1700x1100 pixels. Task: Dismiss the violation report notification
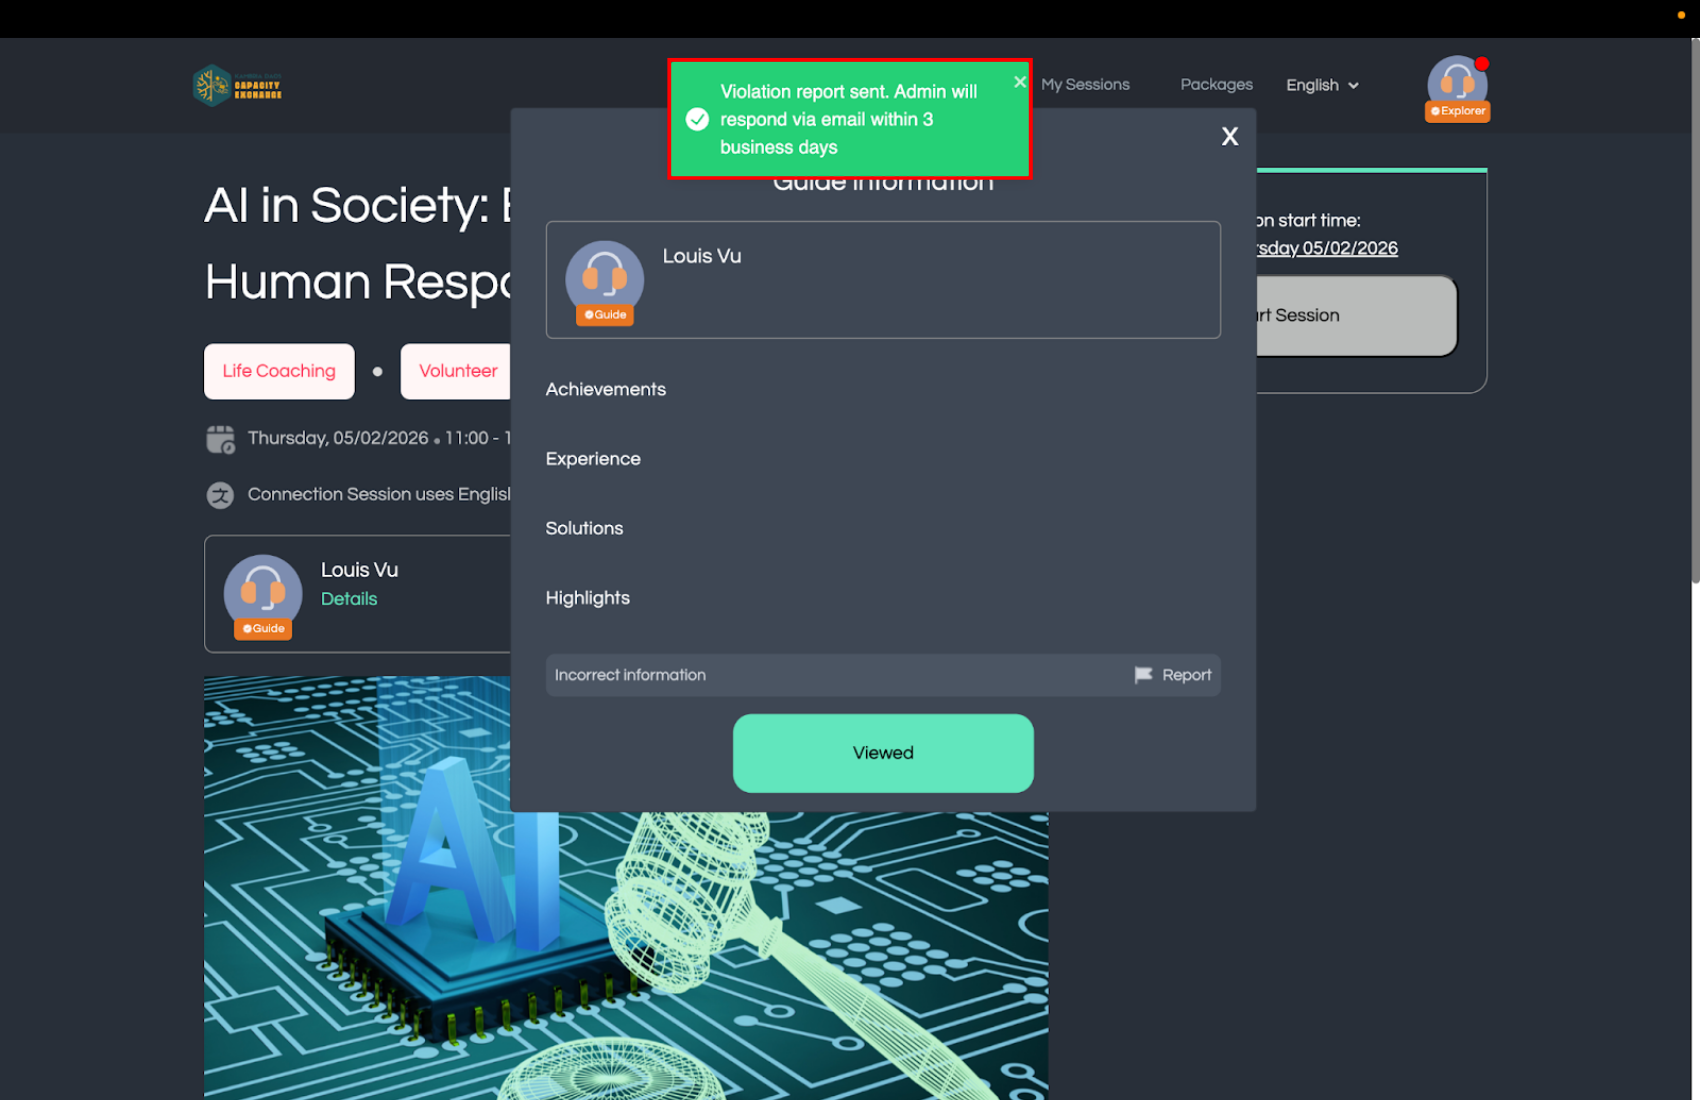click(1019, 82)
